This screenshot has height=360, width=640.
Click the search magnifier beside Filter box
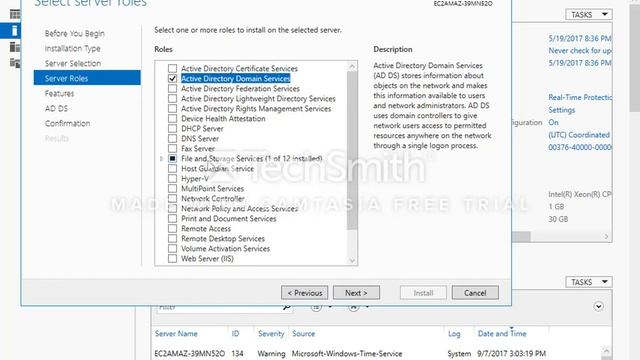[287, 307]
